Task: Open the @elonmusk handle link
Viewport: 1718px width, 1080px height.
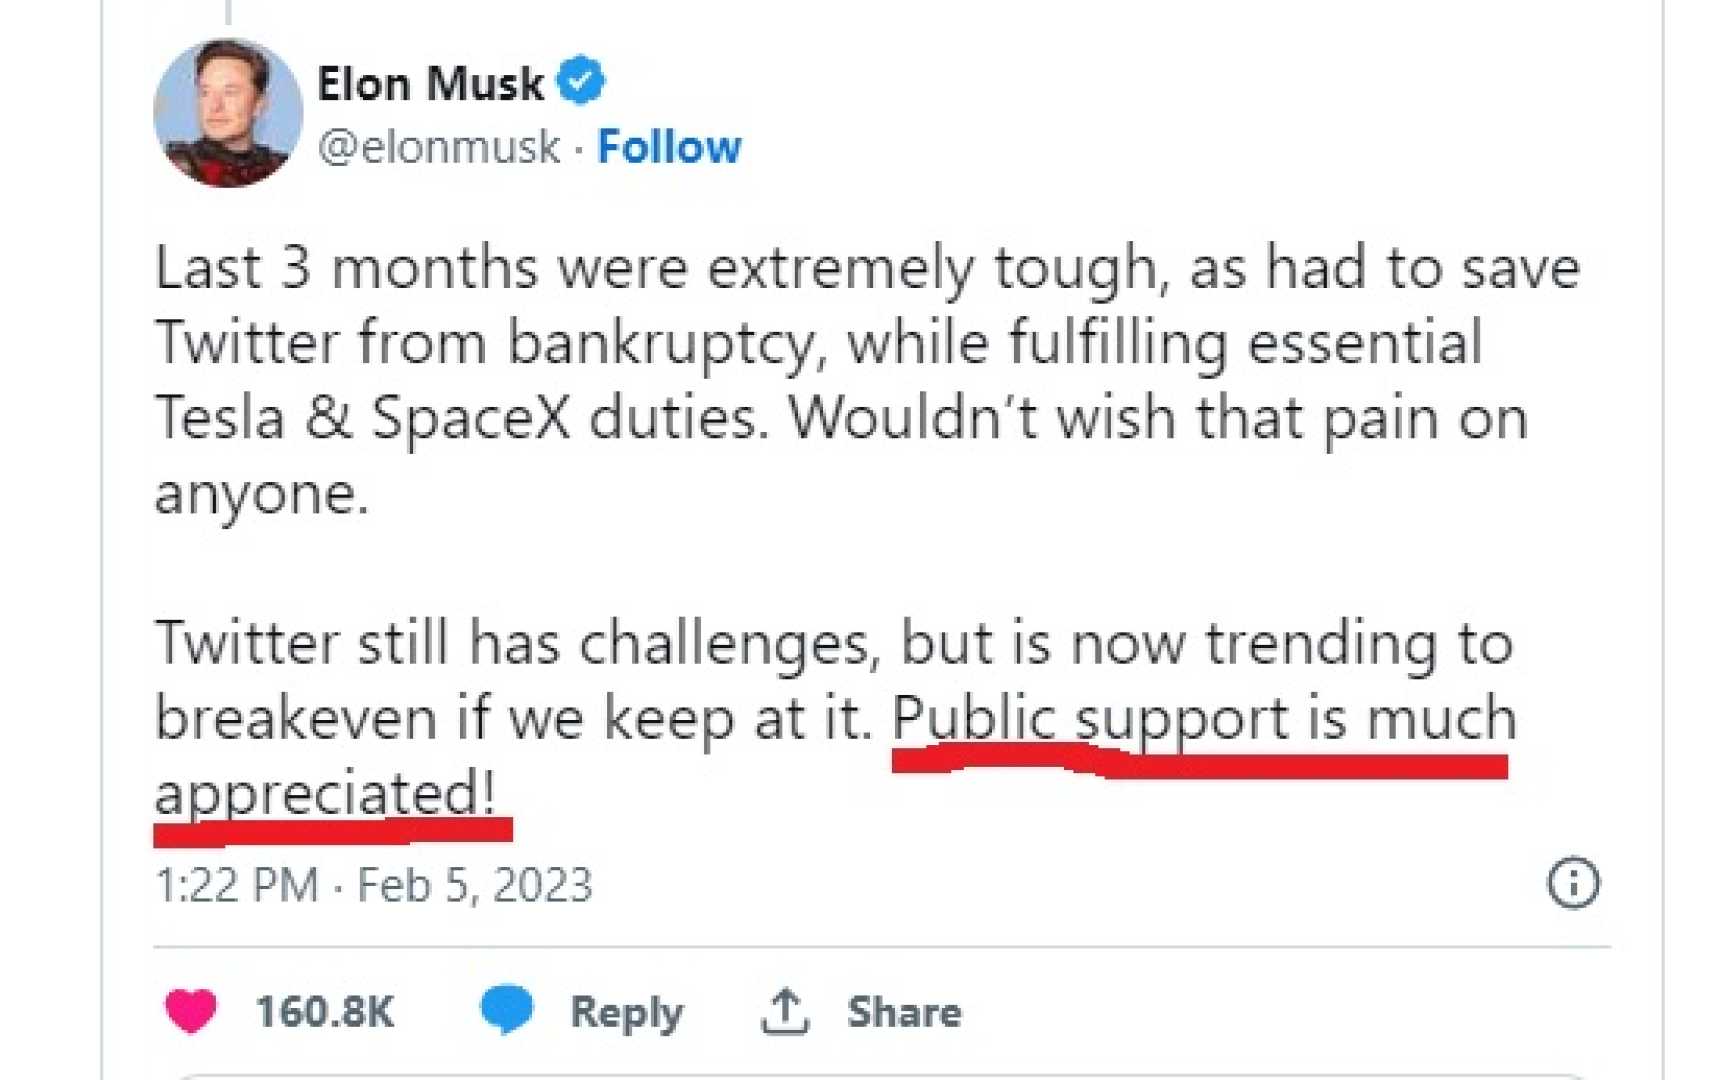Action: click(438, 147)
